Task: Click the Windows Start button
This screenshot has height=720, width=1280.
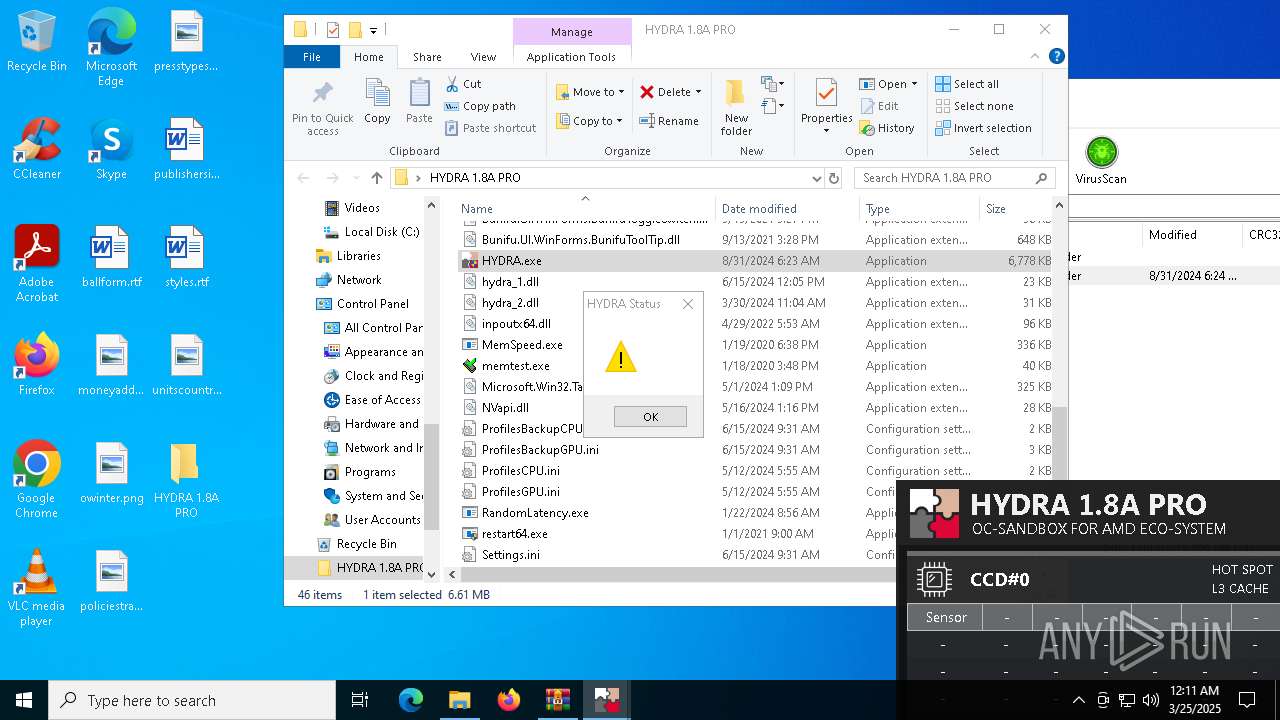Action: pyautogui.click(x=24, y=700)
